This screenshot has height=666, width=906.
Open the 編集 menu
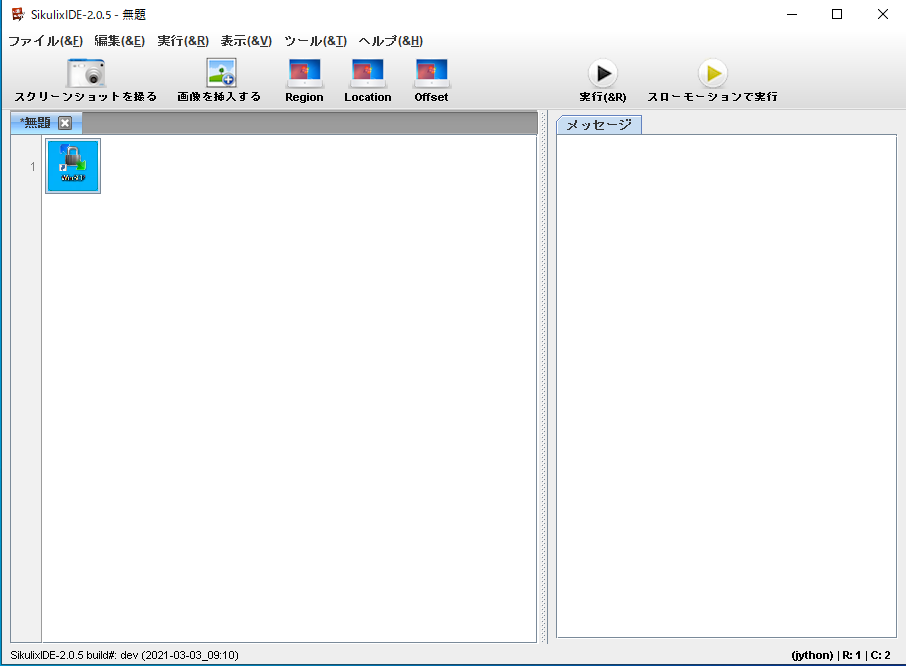(x=119, y=41)
